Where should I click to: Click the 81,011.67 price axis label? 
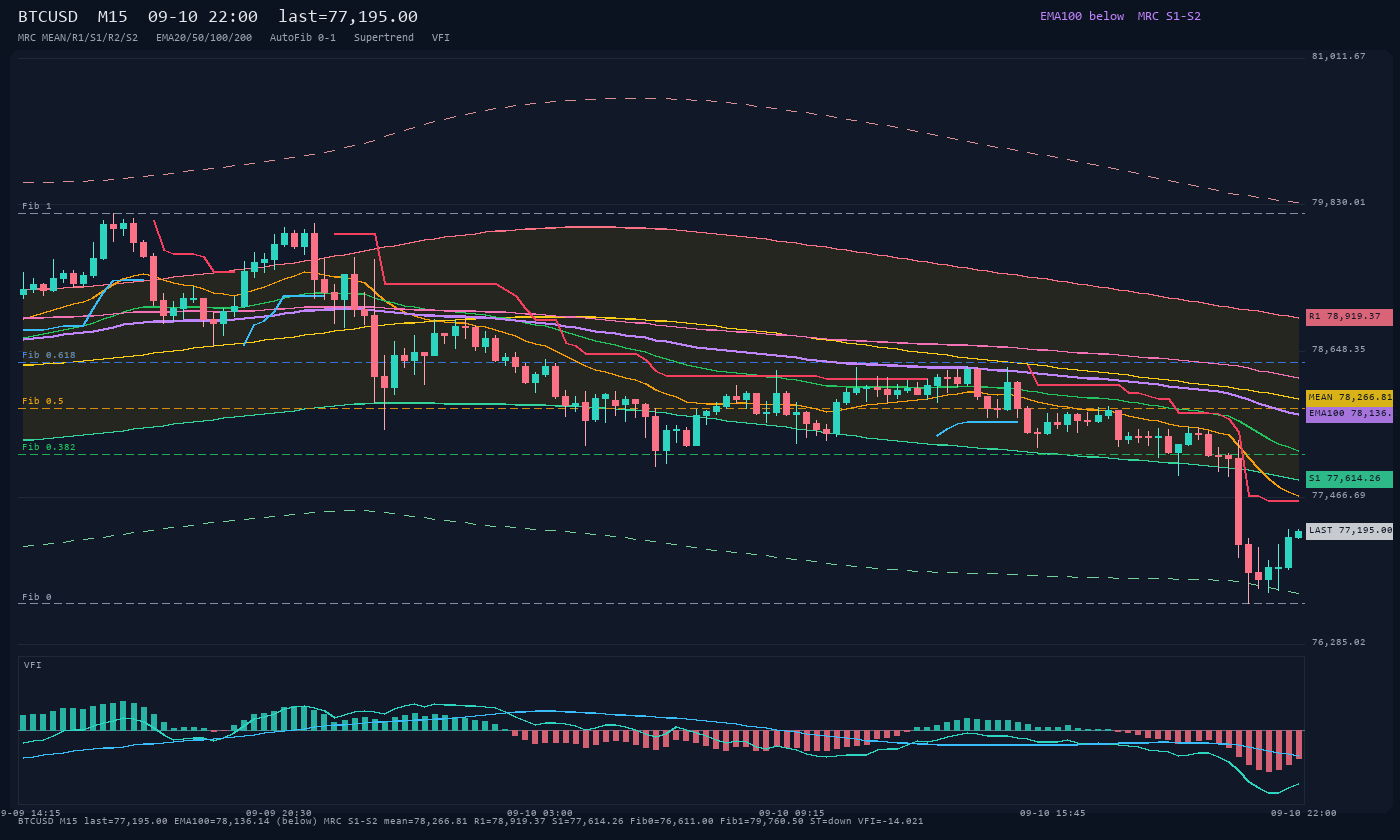pyautogui.click(x=1338, y=57)
